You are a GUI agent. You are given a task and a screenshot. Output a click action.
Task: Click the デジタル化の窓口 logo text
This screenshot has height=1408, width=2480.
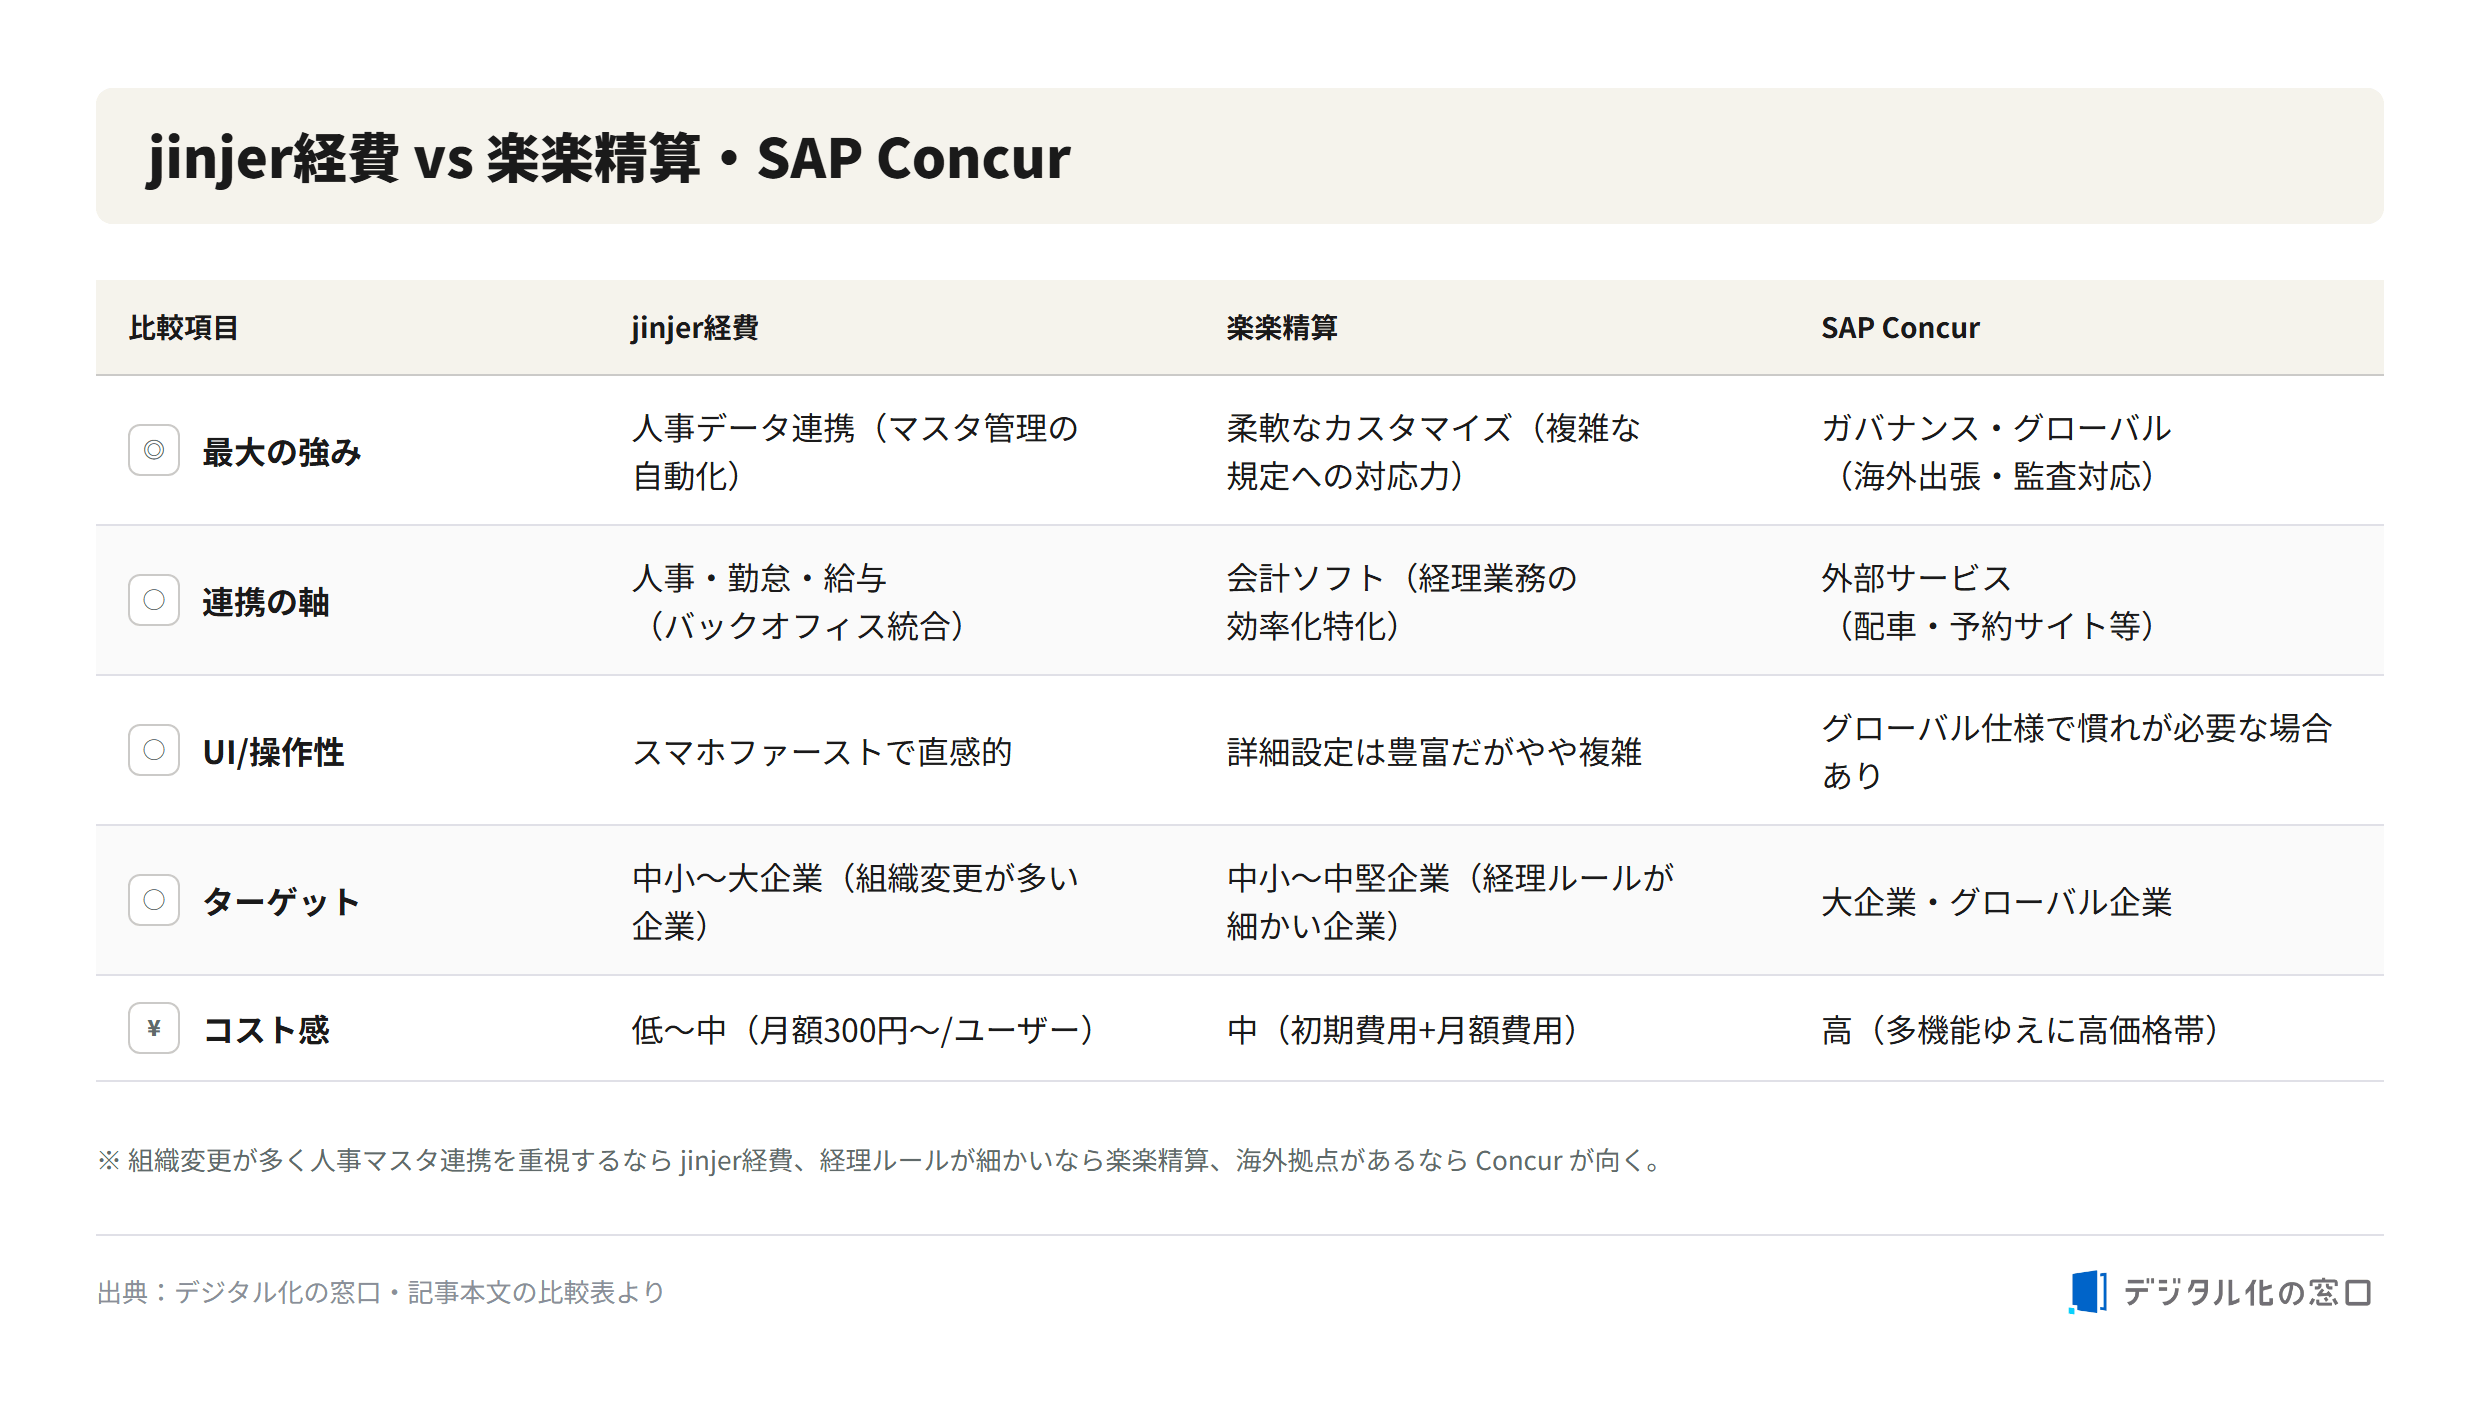(x=2247, y=1292)
